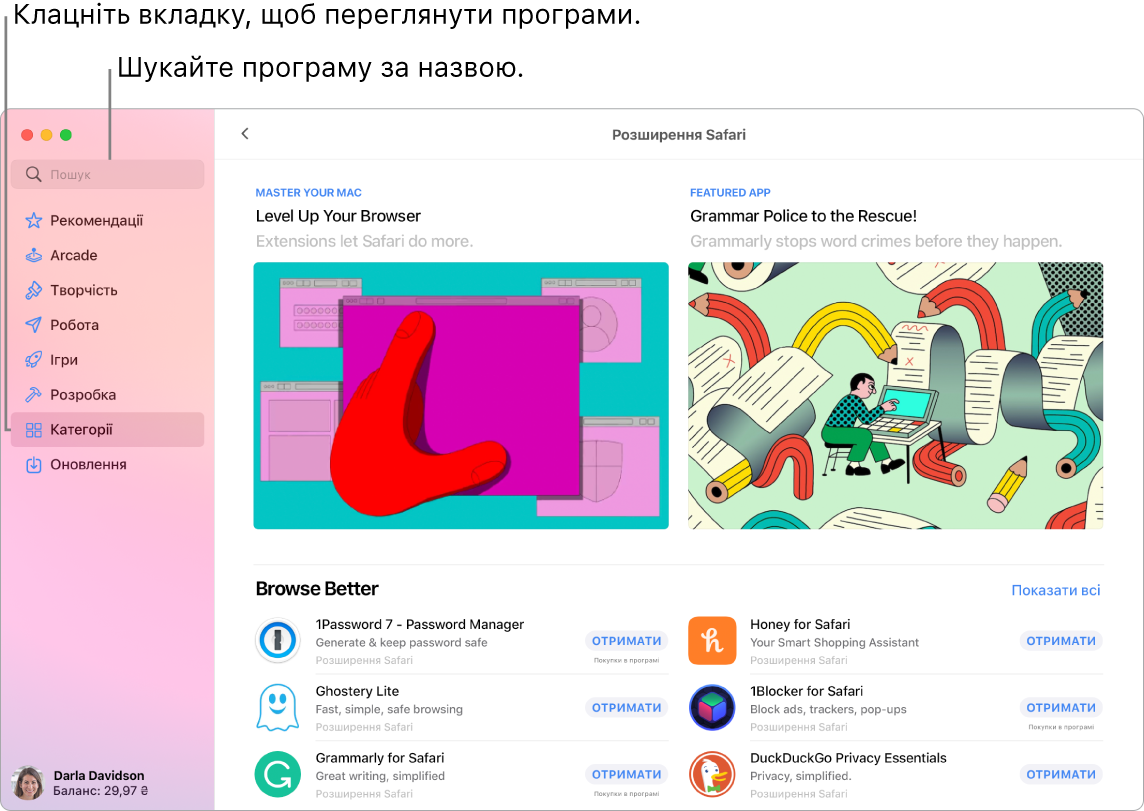The height and width of the screenshot is (811, 1144).
Task: Click the DuckDuckGo Privacy Essentials icon
Action: pyautogui.click(x=712, y=774)
